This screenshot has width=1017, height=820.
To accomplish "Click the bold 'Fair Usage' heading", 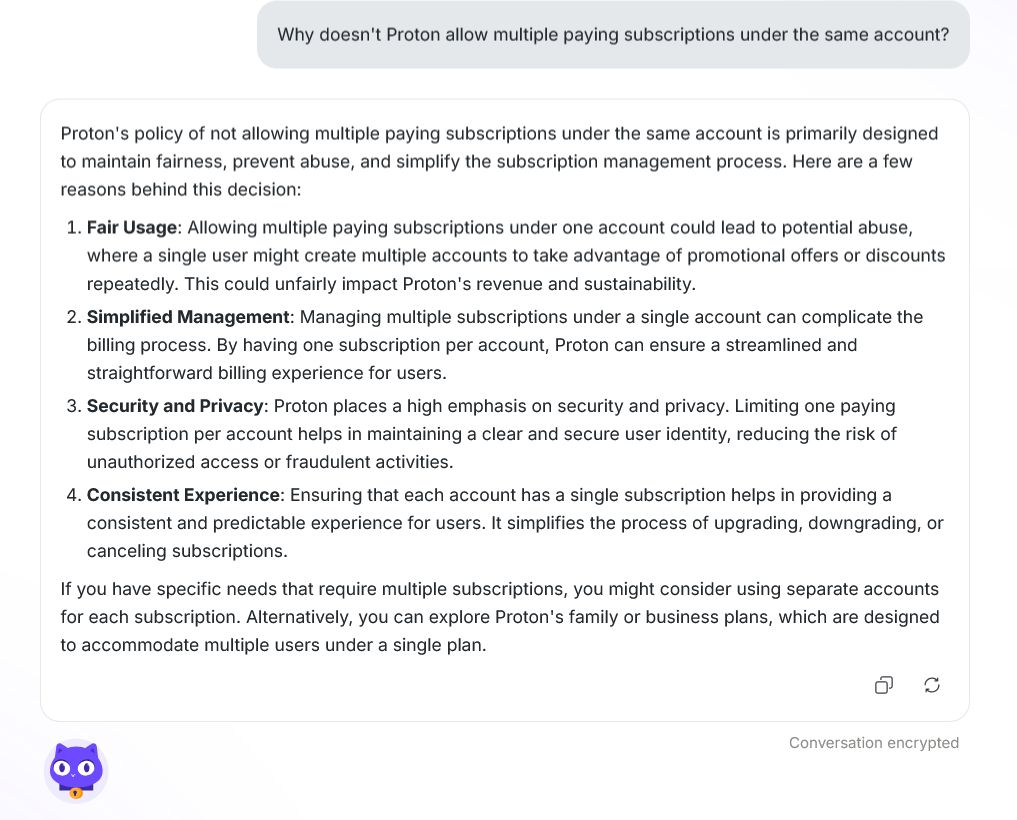I will pyautogui.click(x=132, y=228).
